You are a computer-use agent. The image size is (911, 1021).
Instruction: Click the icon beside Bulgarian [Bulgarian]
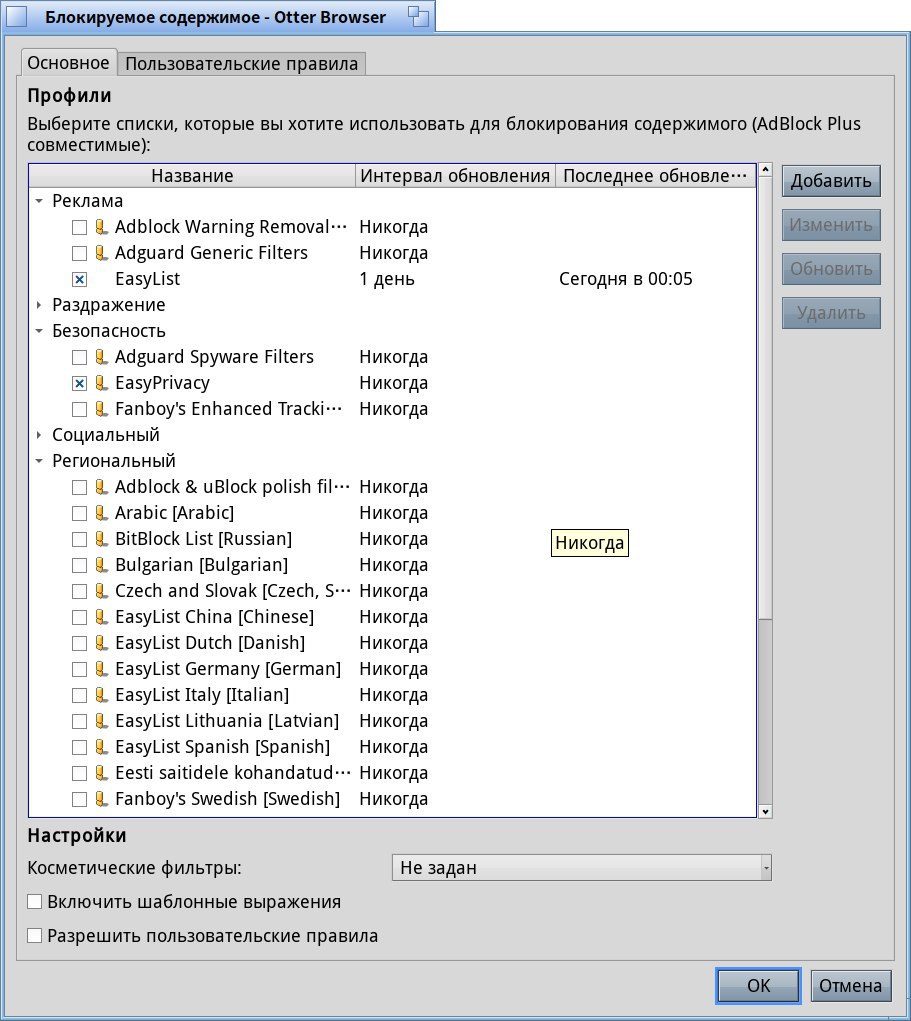pos(101,565)
